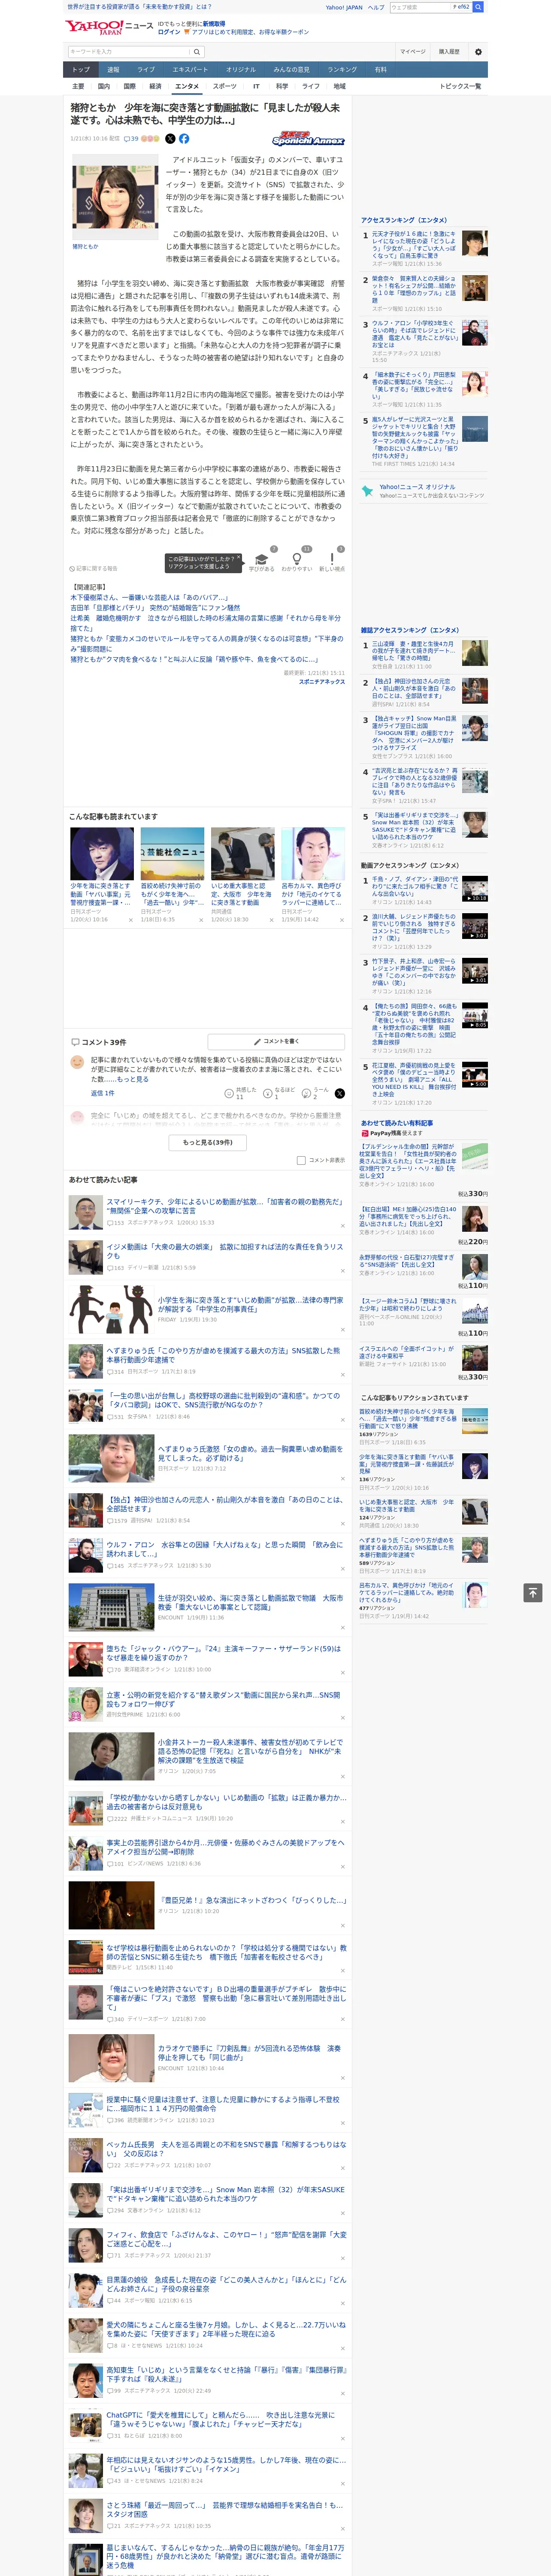Click the ヘルプ link at top

click(x=375, y=7)
